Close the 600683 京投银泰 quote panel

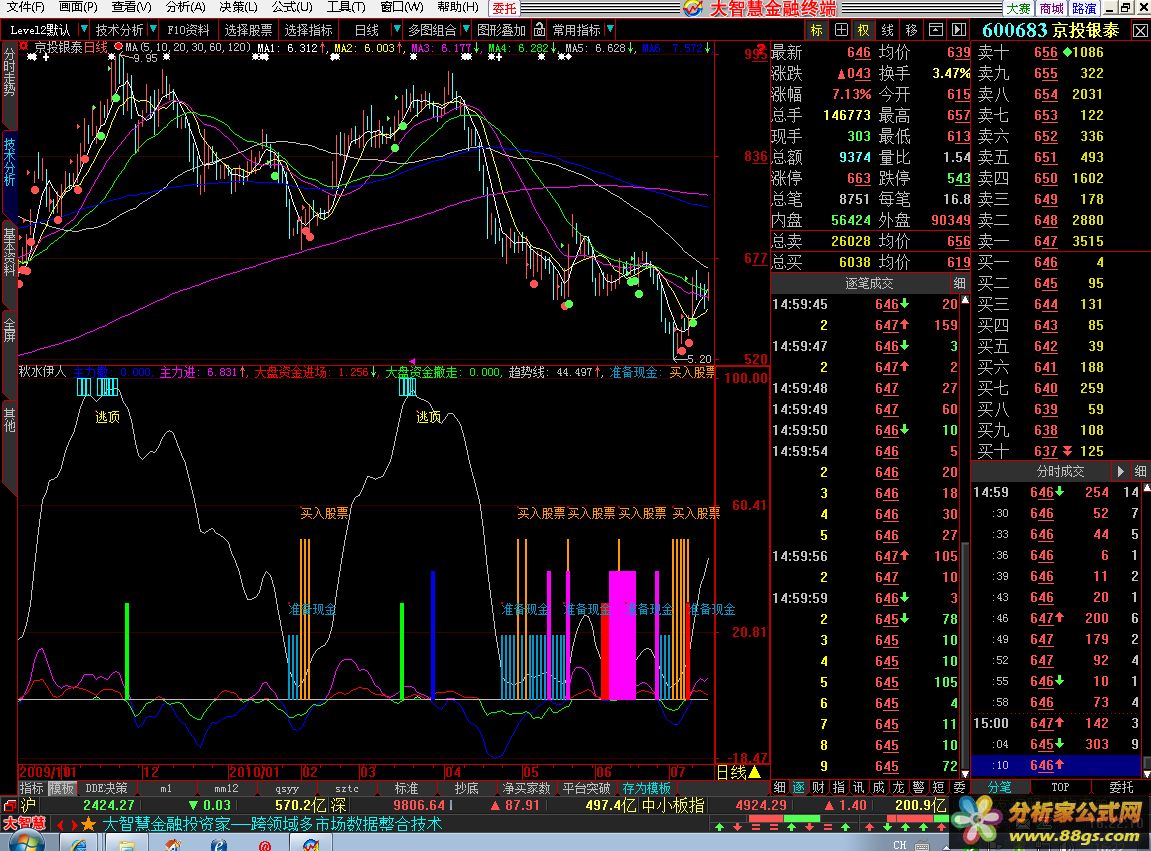(1141, 30)
